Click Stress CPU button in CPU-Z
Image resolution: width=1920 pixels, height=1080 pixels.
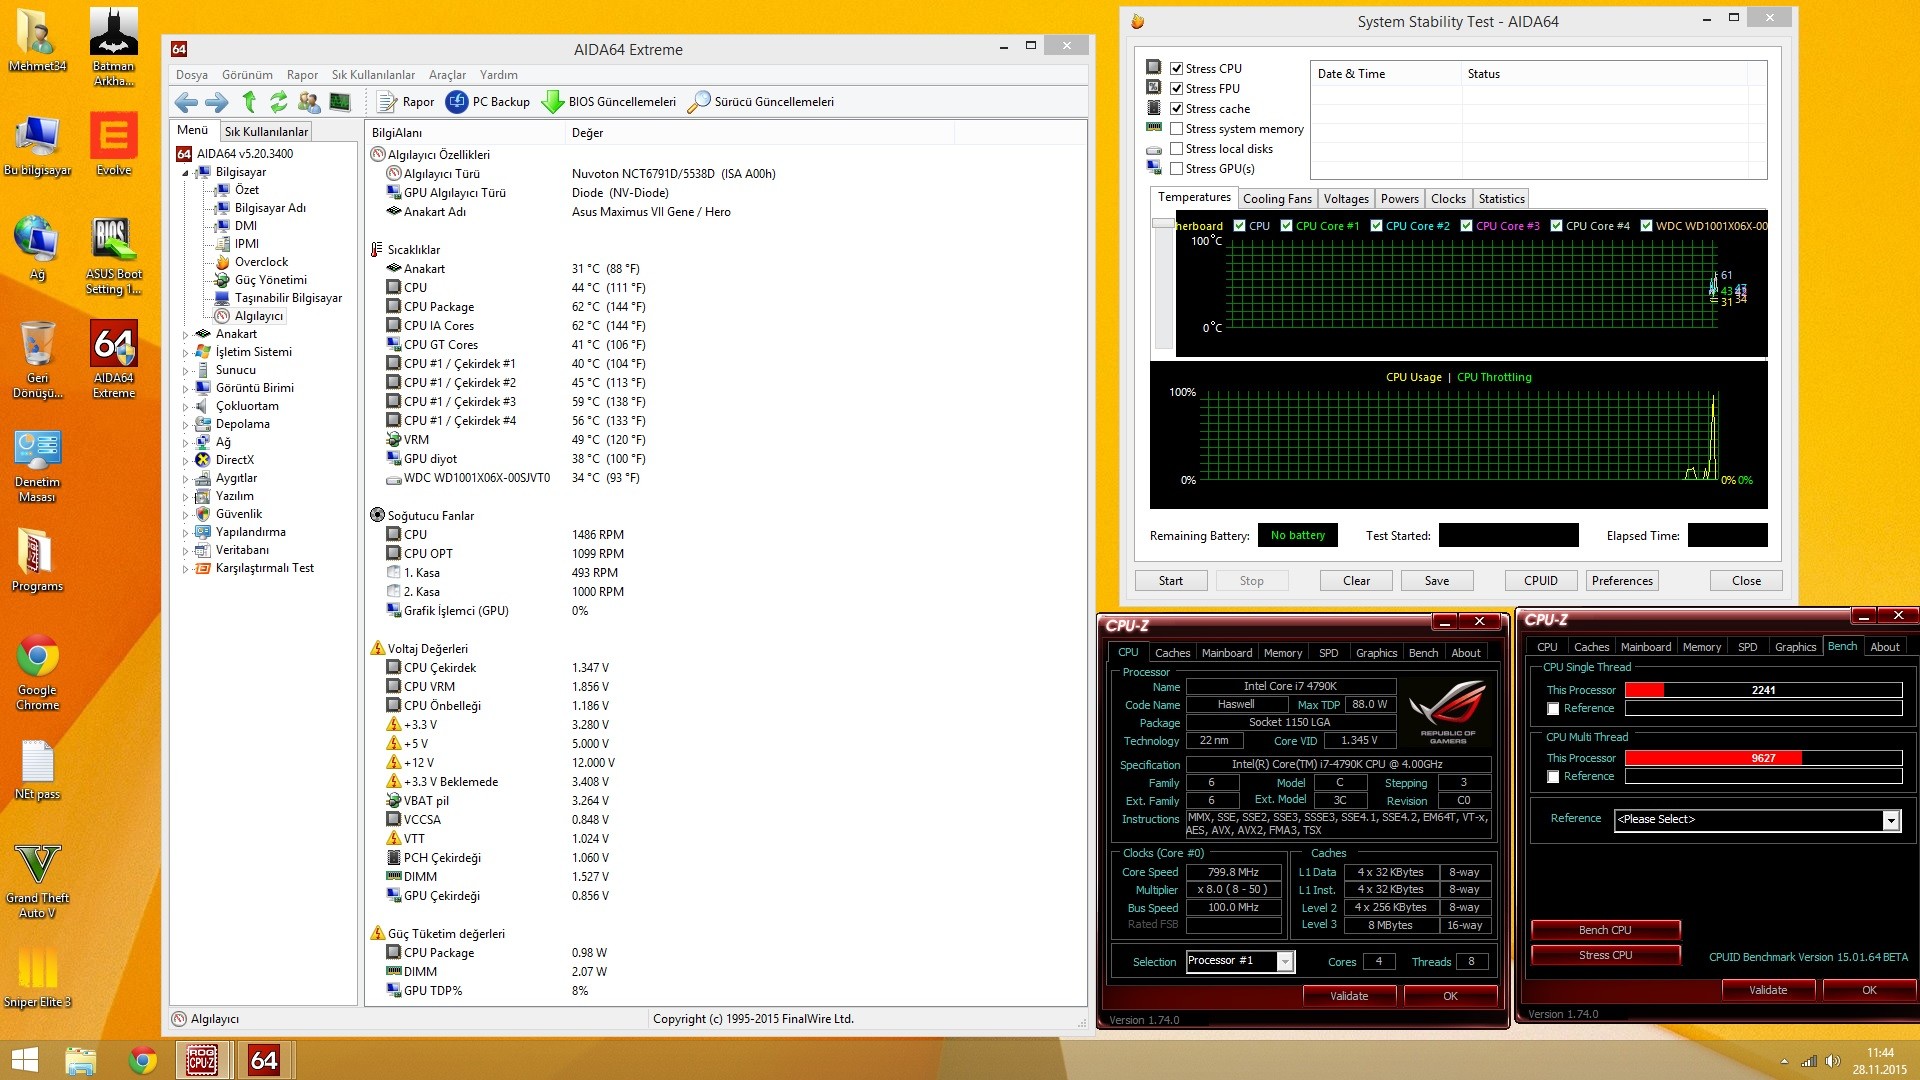click(x=1605, y=955)
